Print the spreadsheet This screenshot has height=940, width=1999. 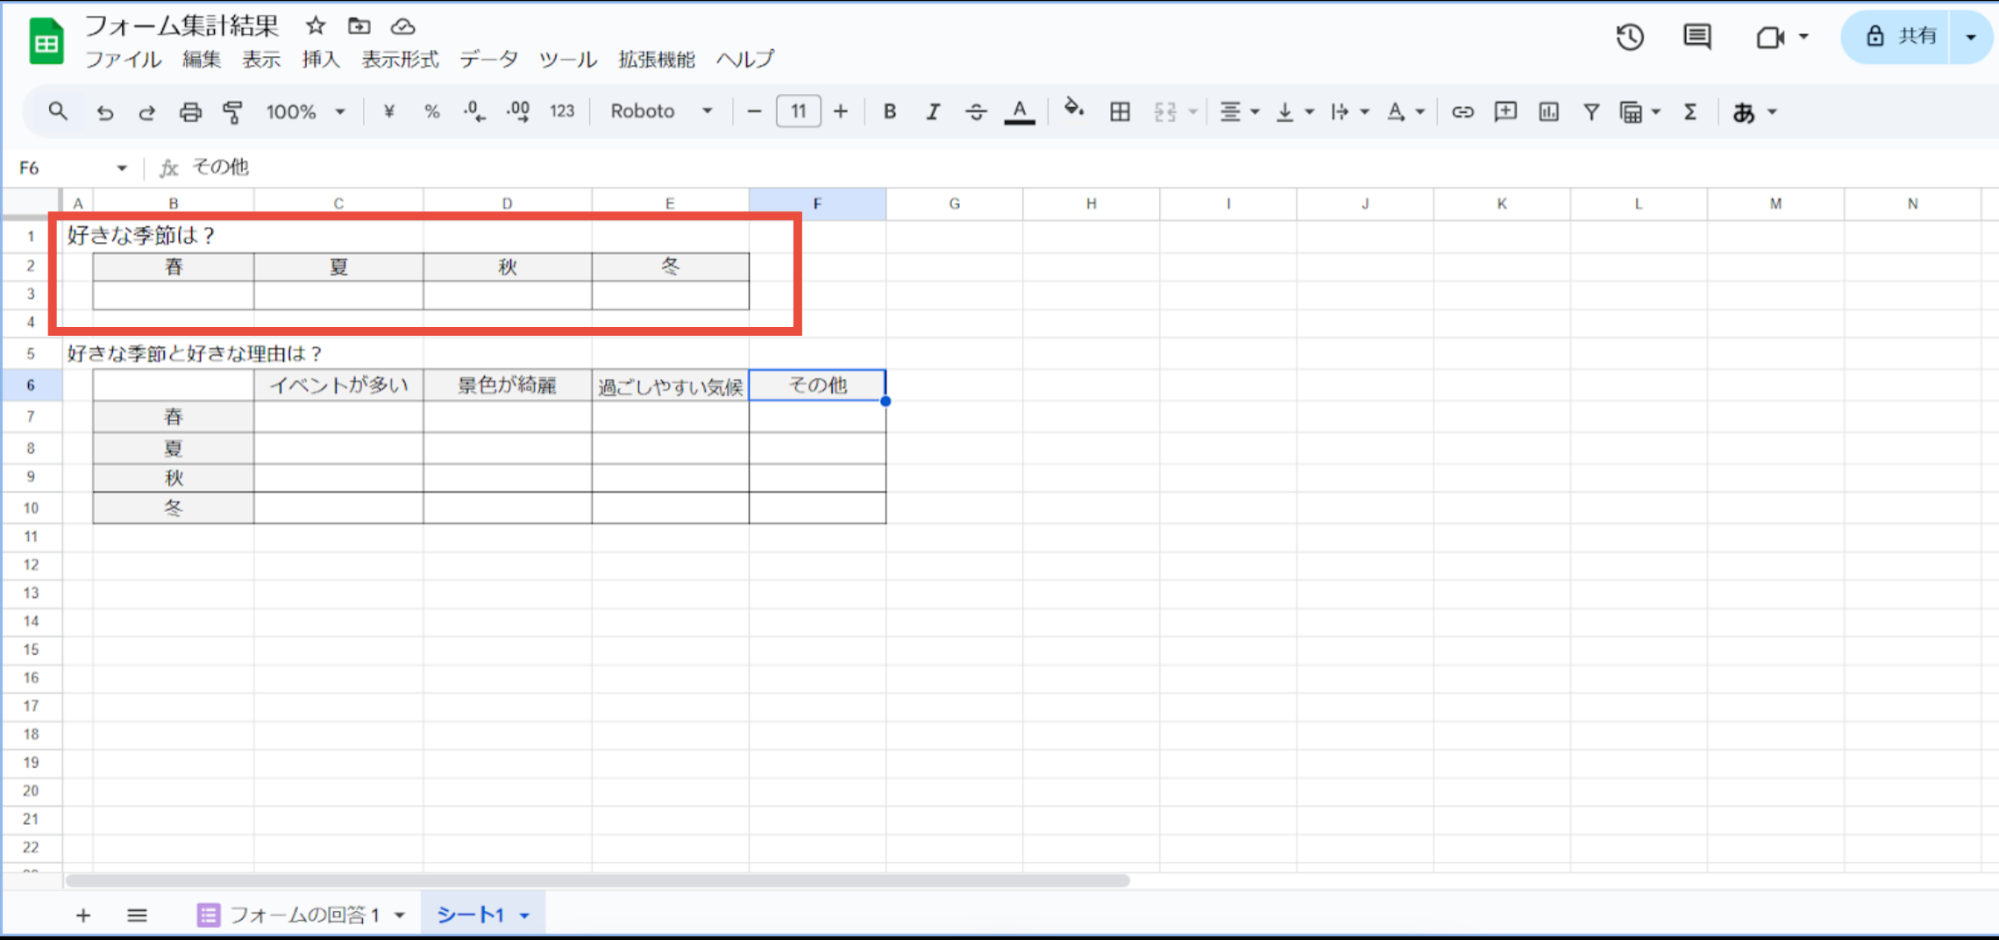tap(190, 112)
